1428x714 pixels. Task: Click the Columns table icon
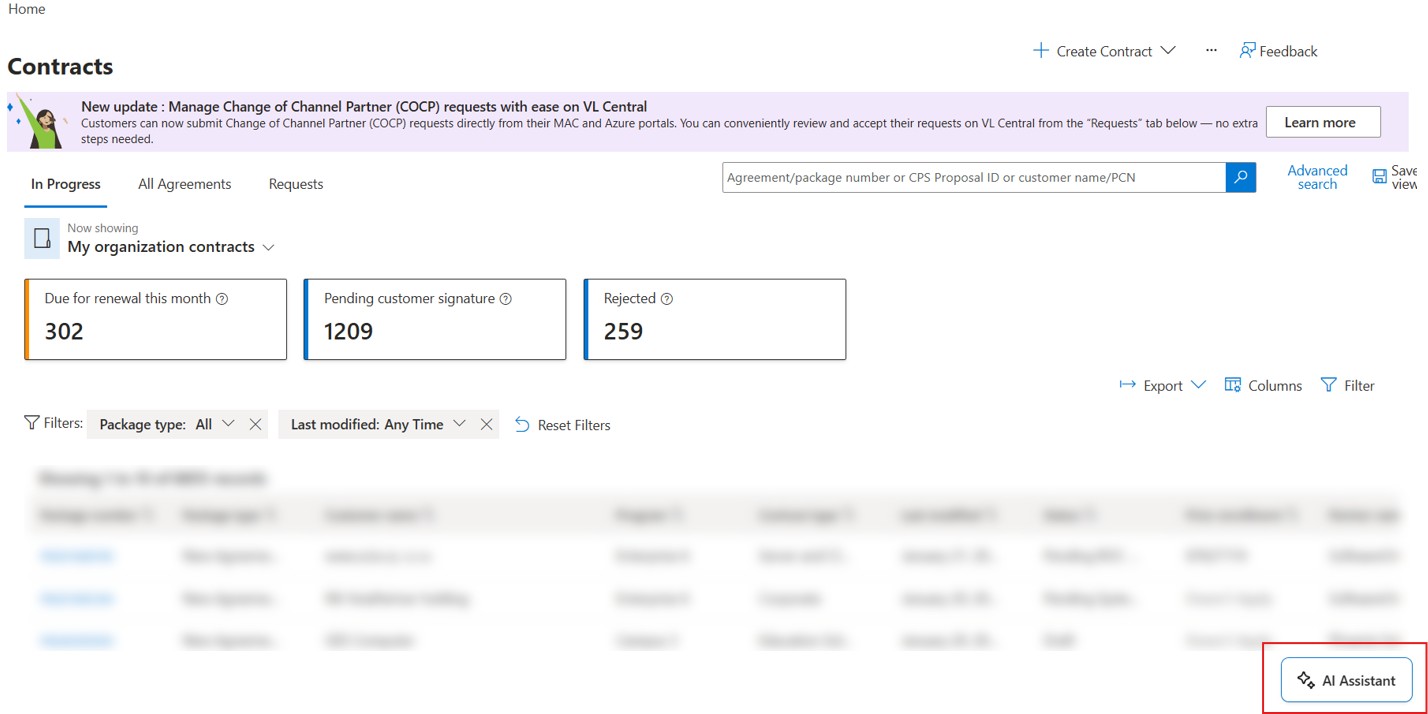point(1233,385)
